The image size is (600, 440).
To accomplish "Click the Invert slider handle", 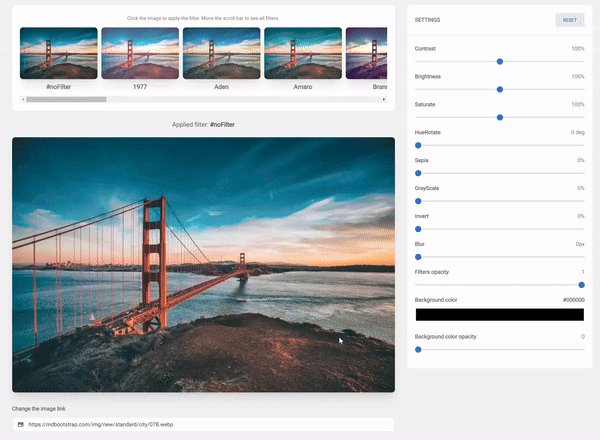I will (418, 229).
